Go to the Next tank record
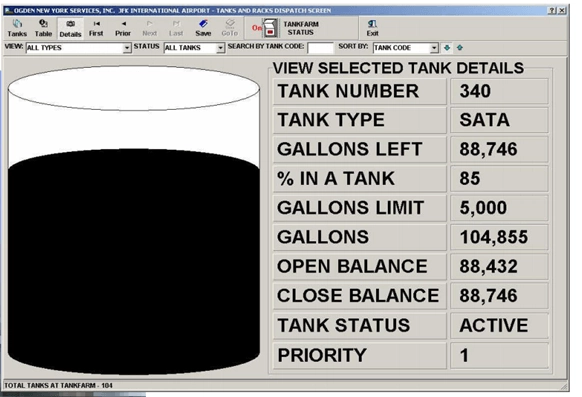This screenshot has width=582, height=397. (x=150, y=29)
